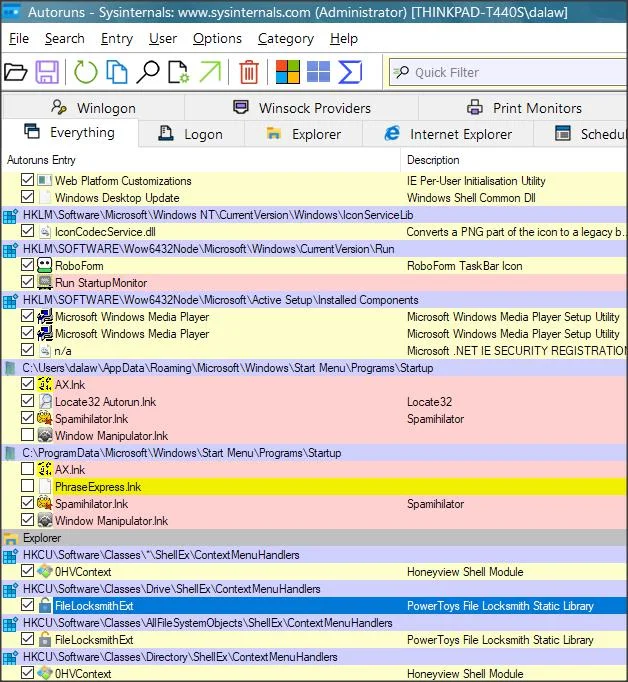Switch to the Internet Explorer tab
Viewport: 628px width, 682px height.
(x=448, y=134)
